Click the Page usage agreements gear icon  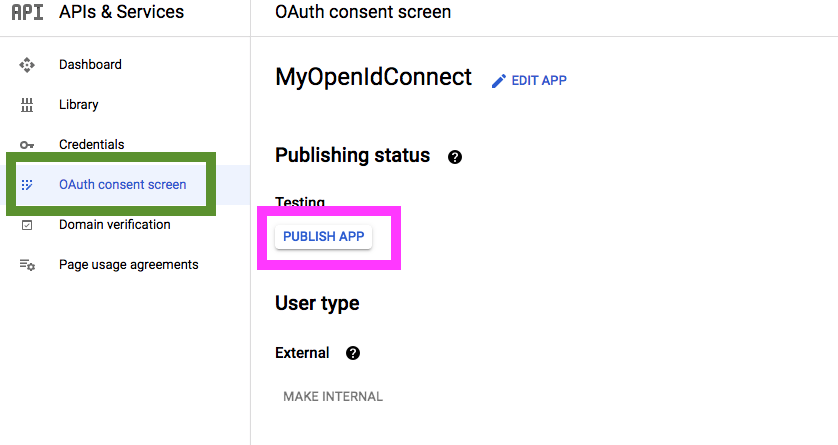[x=27, y=265]
